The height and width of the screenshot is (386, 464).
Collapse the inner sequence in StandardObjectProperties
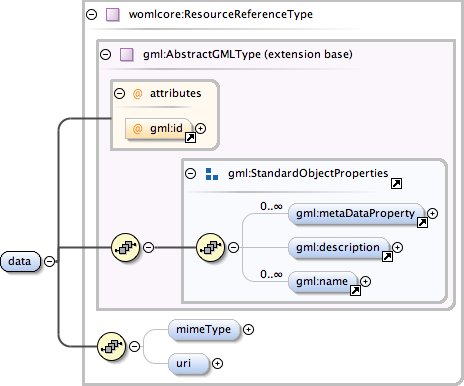[233, 247]
